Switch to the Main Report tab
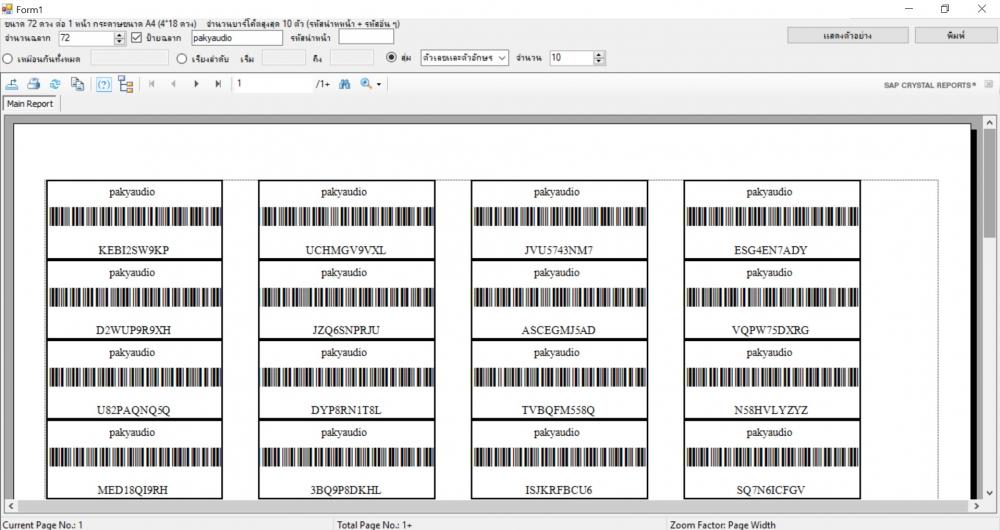 click(x=30, y=103)
